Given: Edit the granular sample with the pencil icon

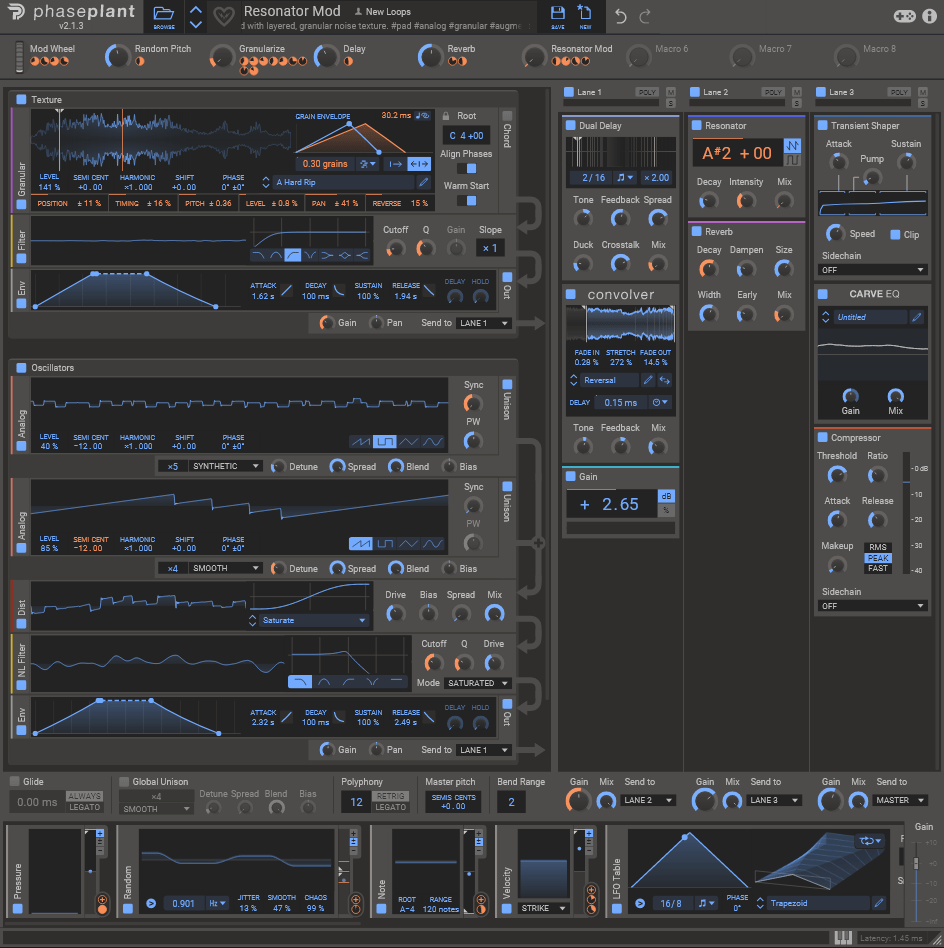Looking at the screenshot, I should coord(423,182).
